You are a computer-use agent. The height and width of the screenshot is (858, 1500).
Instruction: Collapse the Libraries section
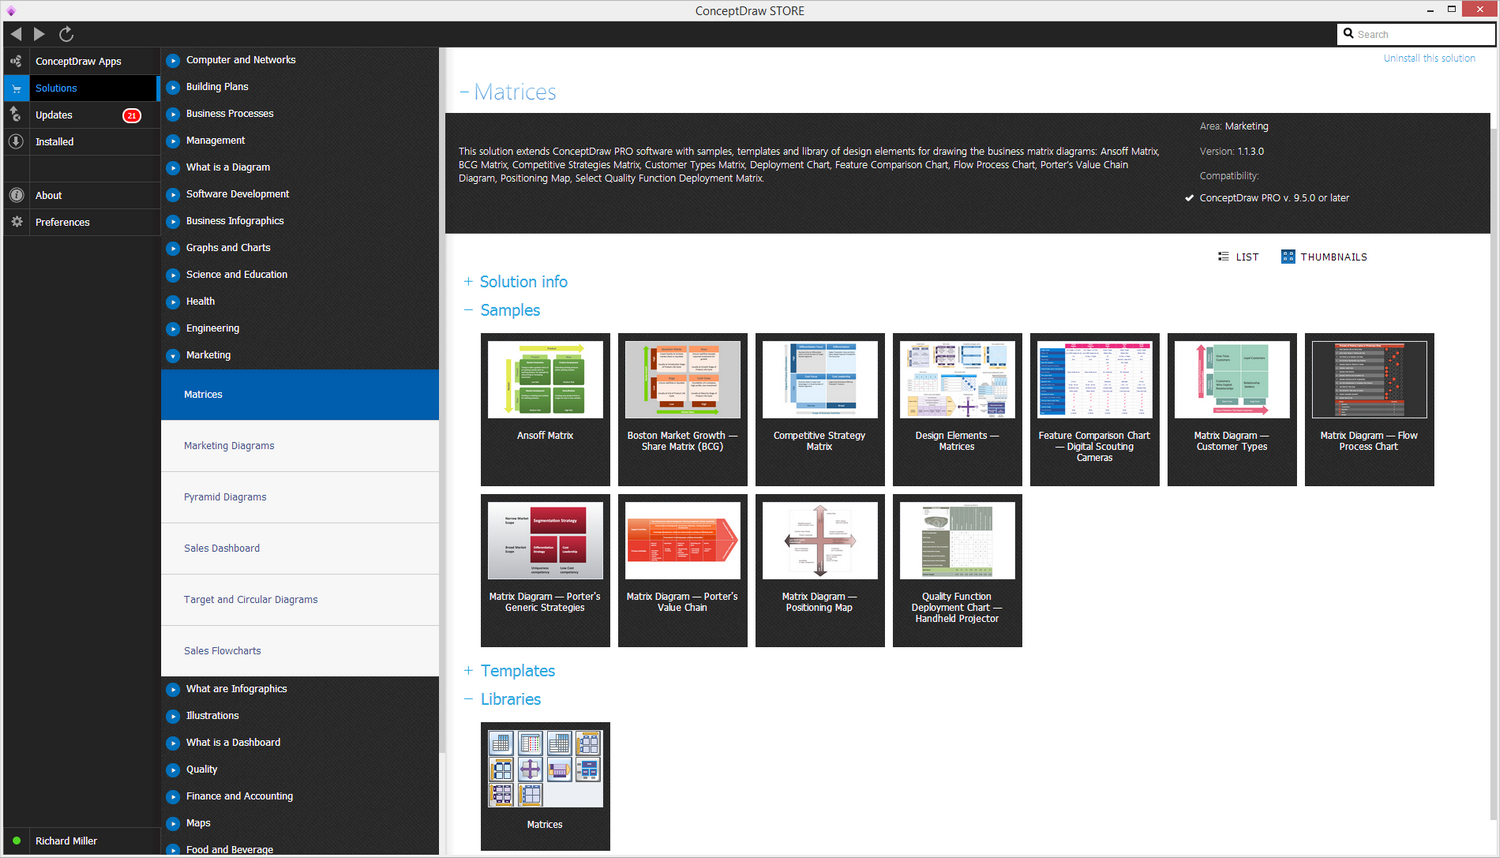[x=502, y=699]
